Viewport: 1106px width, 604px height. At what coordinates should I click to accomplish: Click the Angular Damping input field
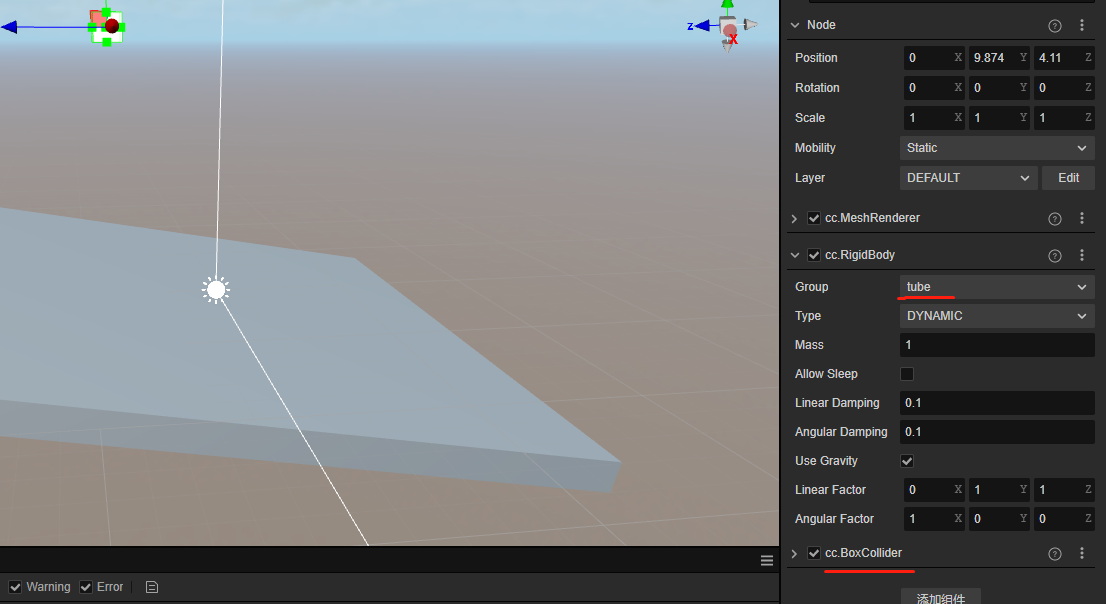[997, 432]
